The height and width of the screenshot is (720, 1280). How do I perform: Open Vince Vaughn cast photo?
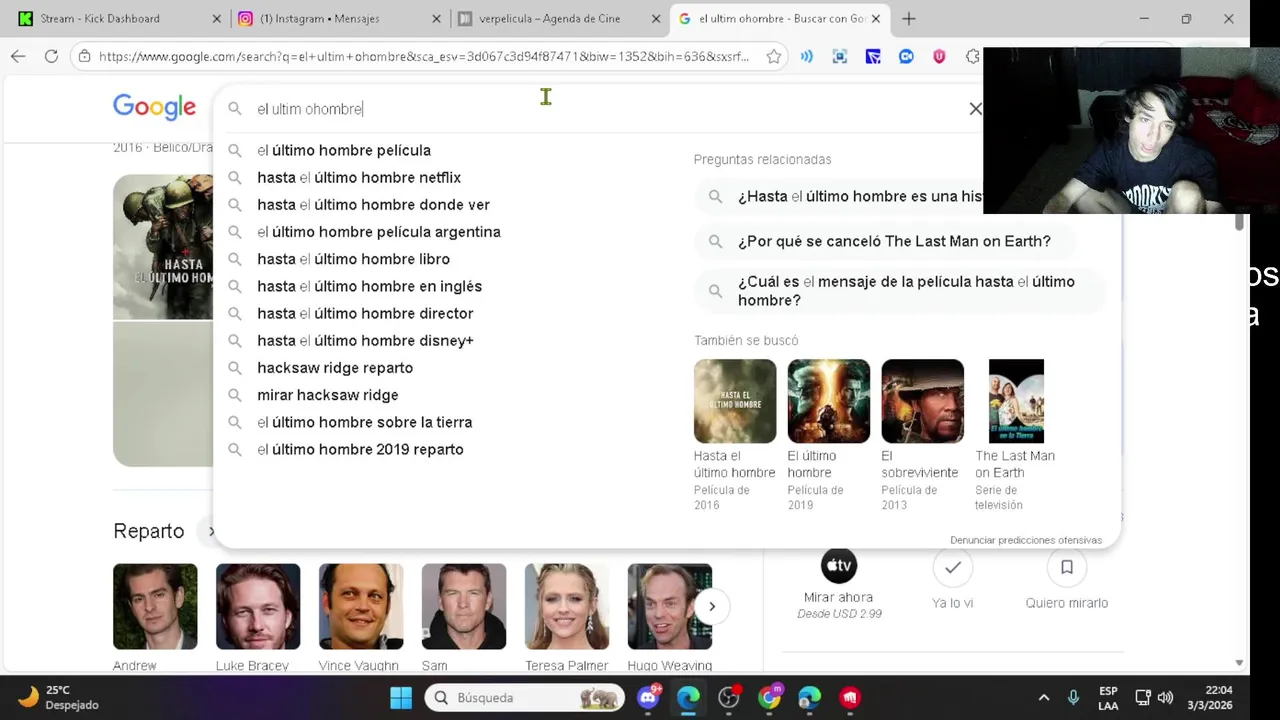tap(361, 606)
